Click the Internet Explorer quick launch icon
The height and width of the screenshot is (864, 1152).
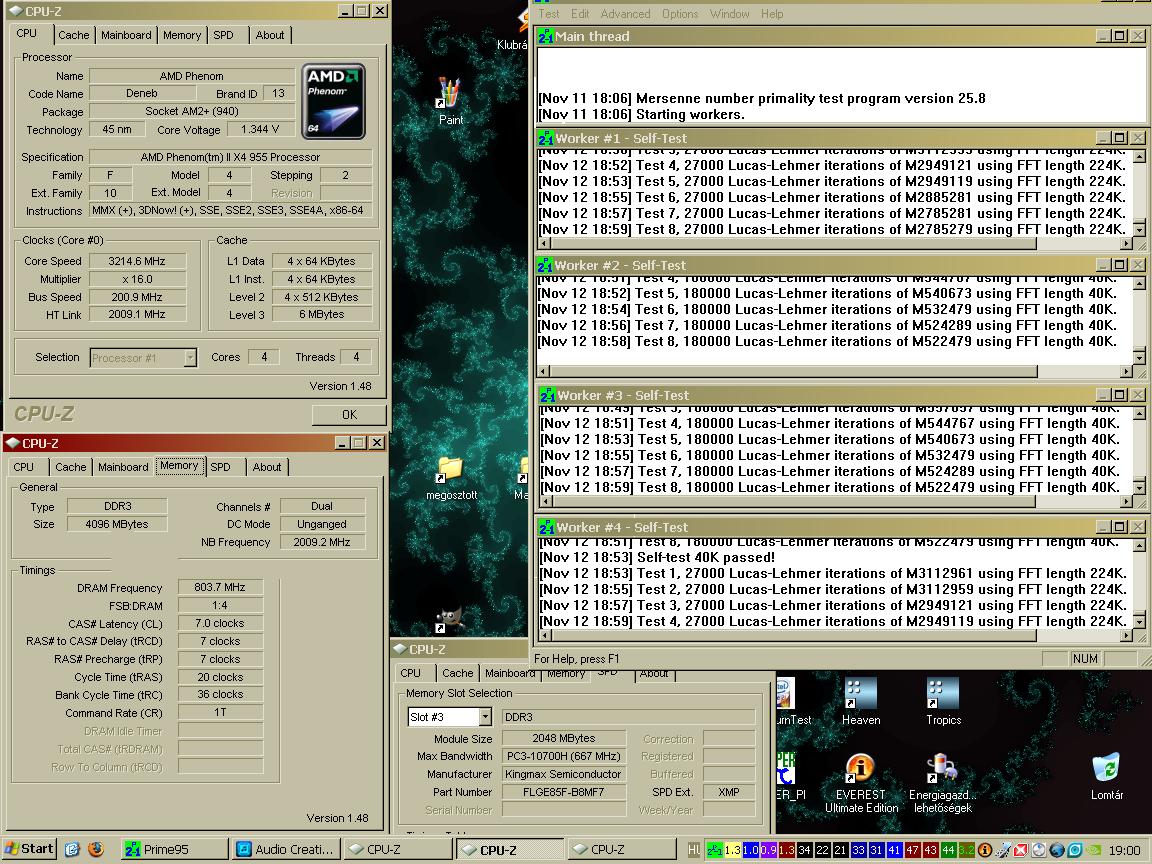(72, 849)
